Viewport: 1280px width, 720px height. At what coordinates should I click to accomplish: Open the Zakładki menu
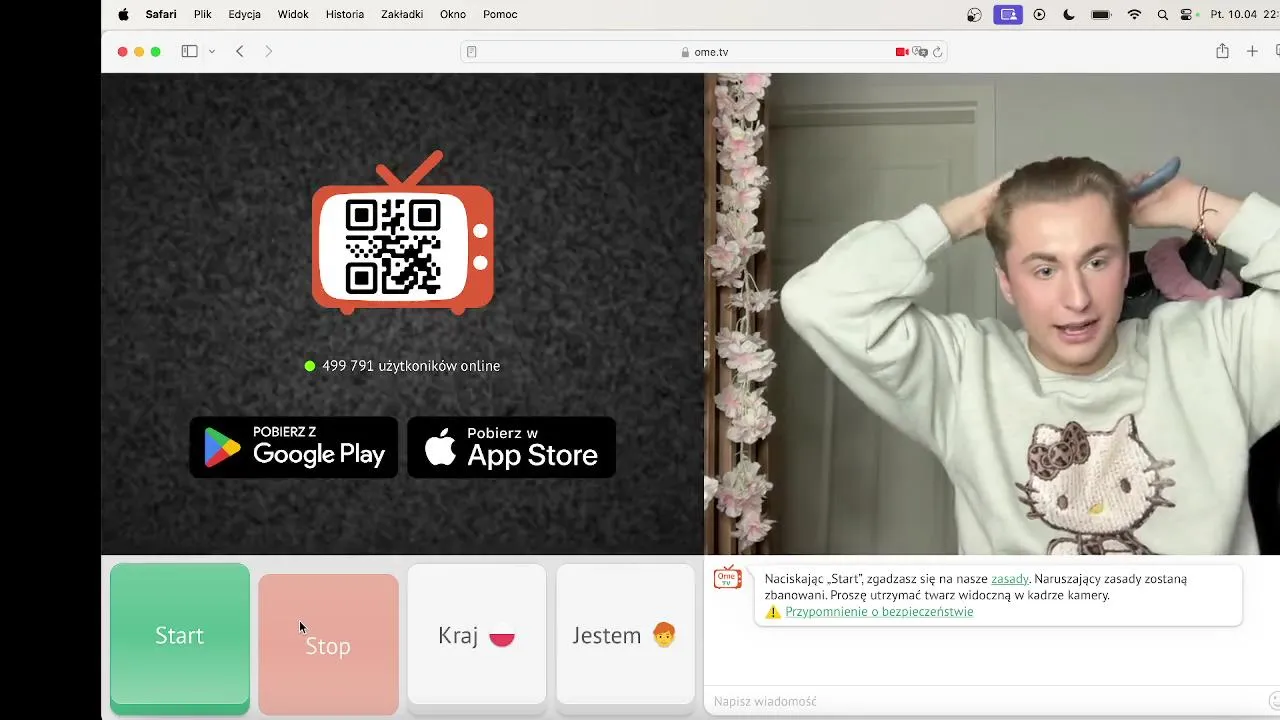point(402,15)
